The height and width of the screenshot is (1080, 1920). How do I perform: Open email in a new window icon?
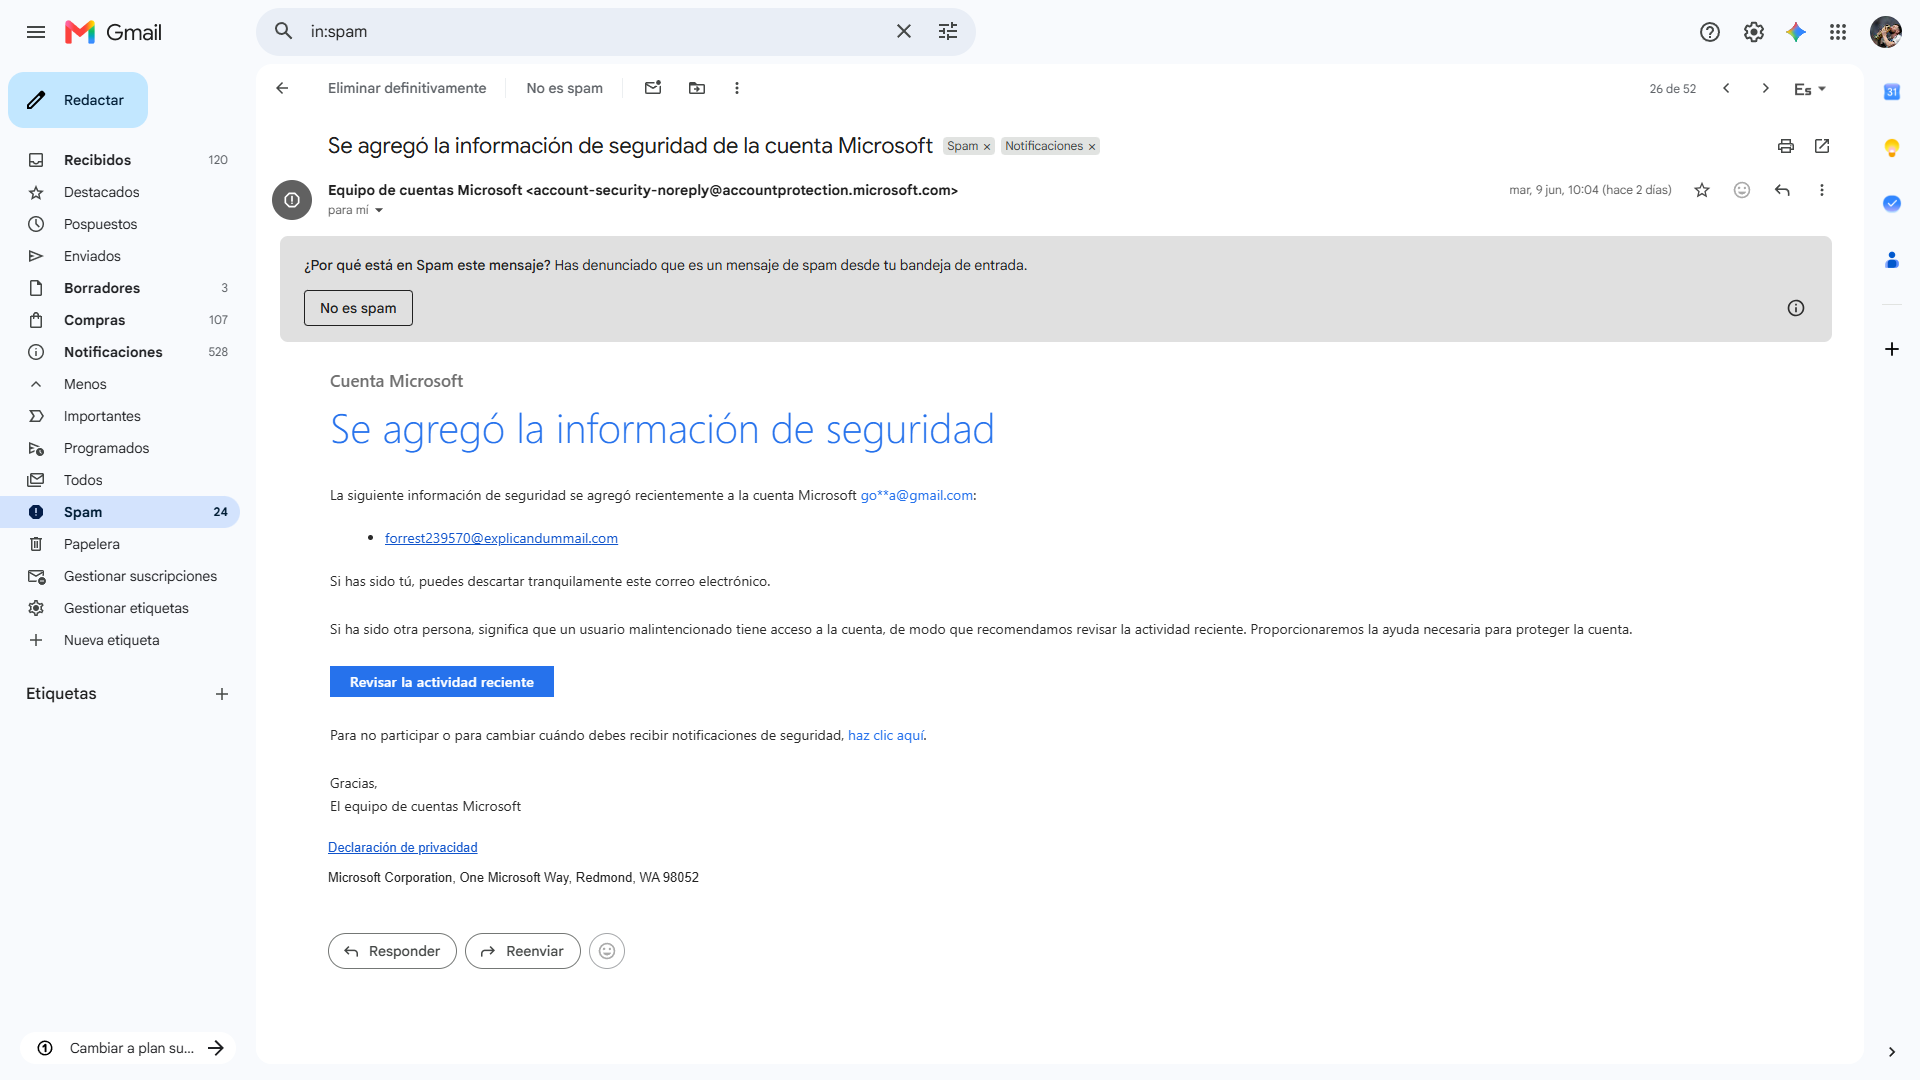(1822, 146)
